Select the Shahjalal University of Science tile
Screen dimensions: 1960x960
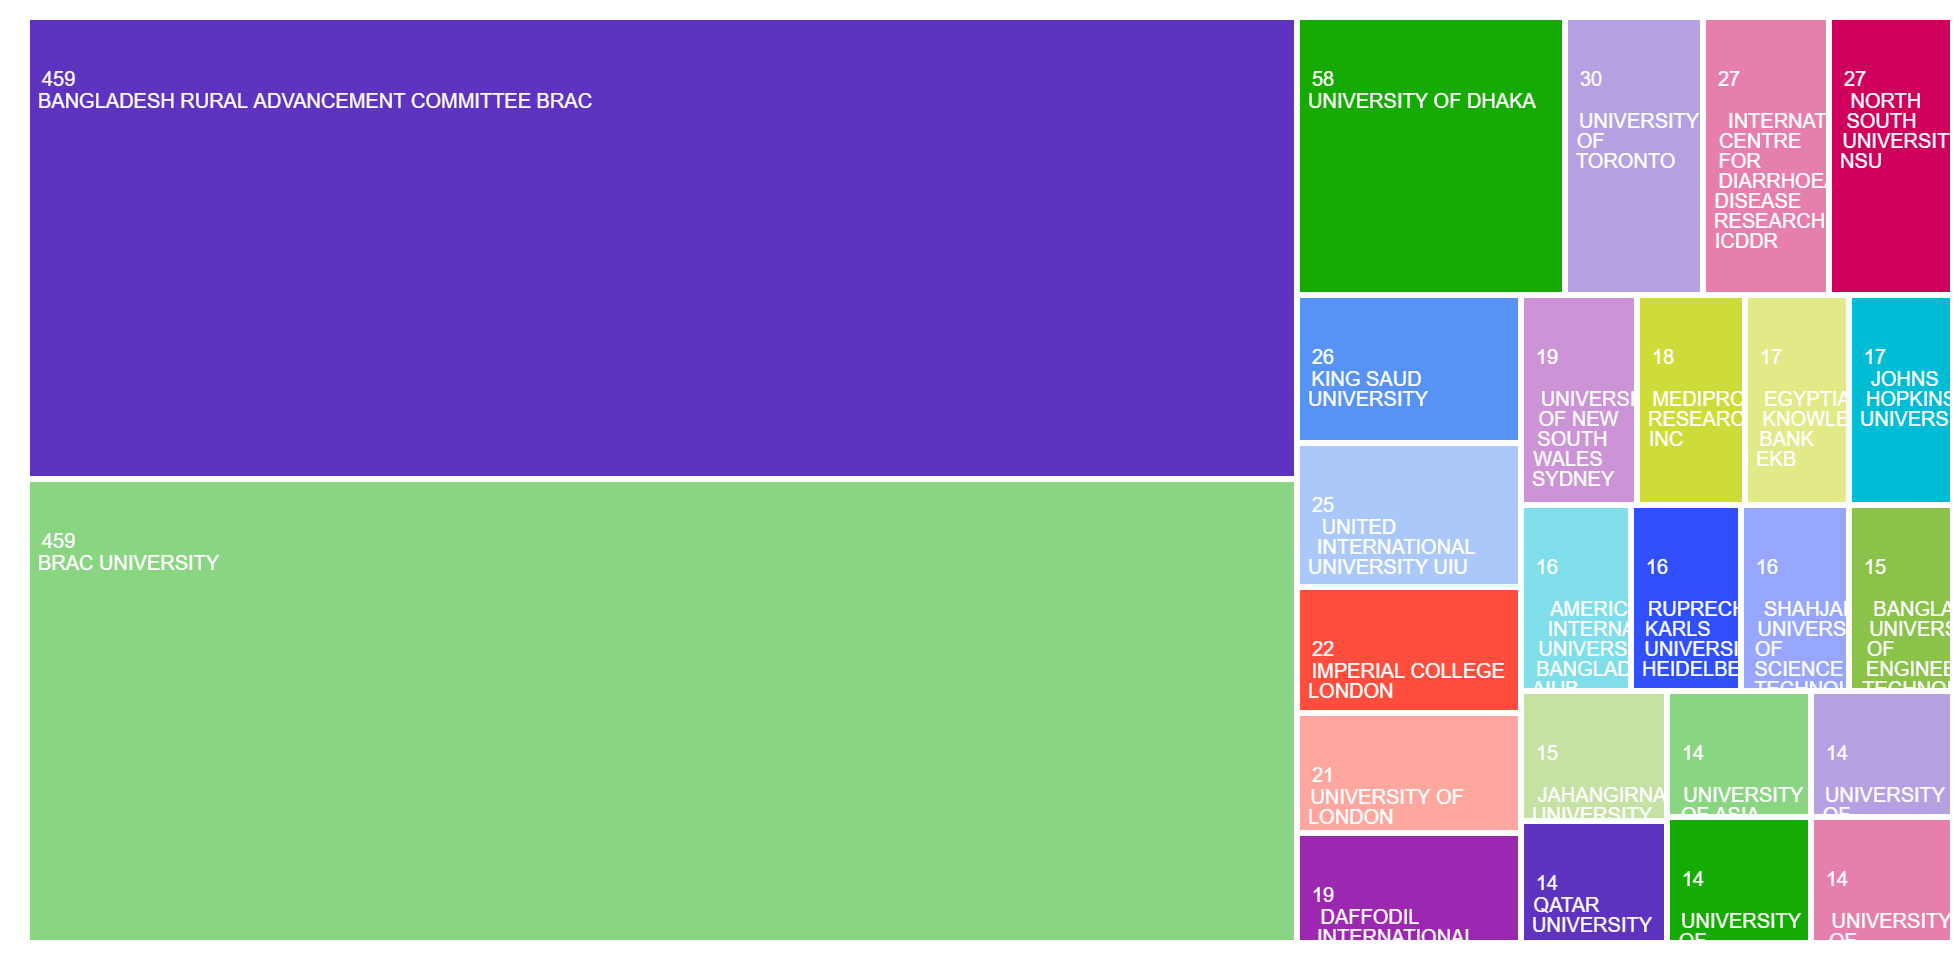pos(1794,597)
